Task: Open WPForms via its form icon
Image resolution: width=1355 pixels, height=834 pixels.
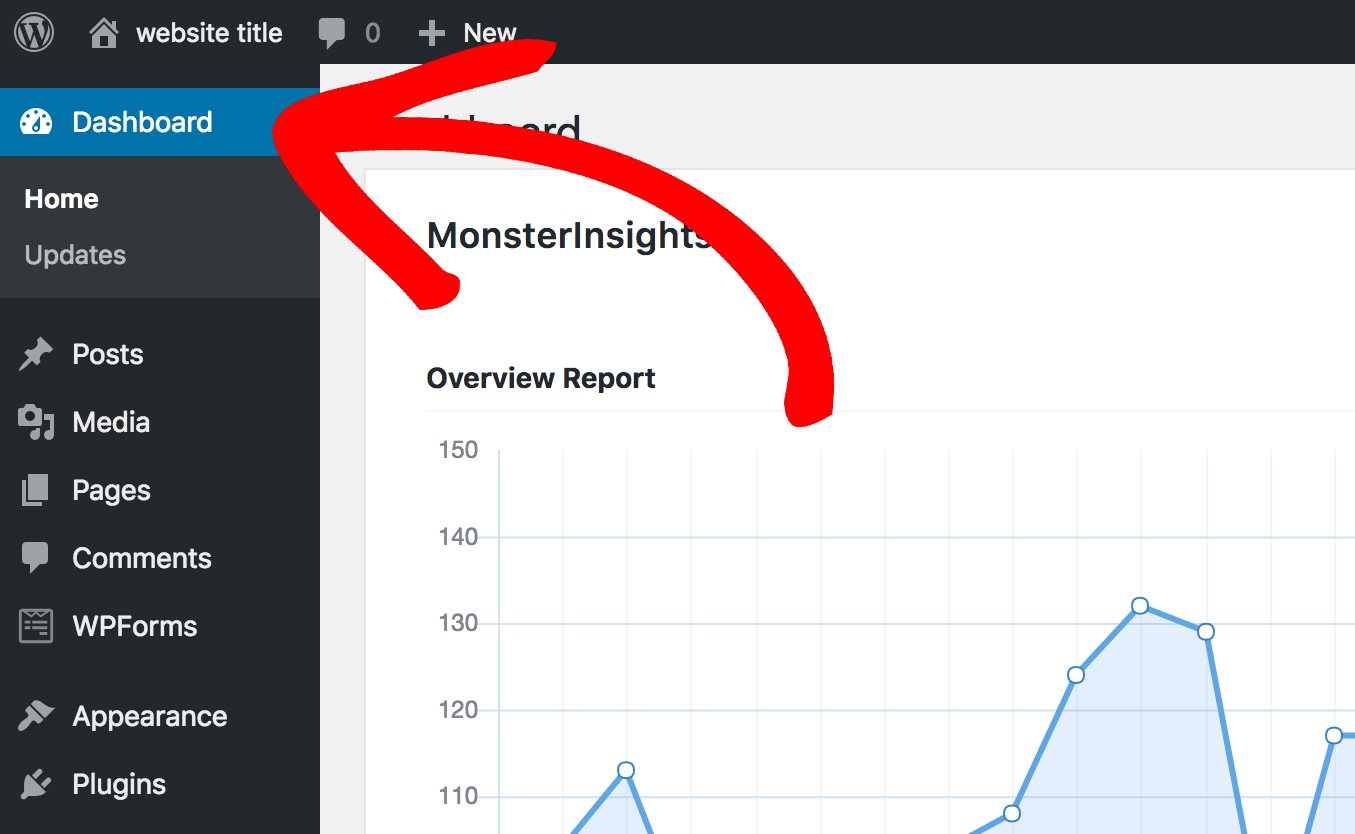Action: 35,625
